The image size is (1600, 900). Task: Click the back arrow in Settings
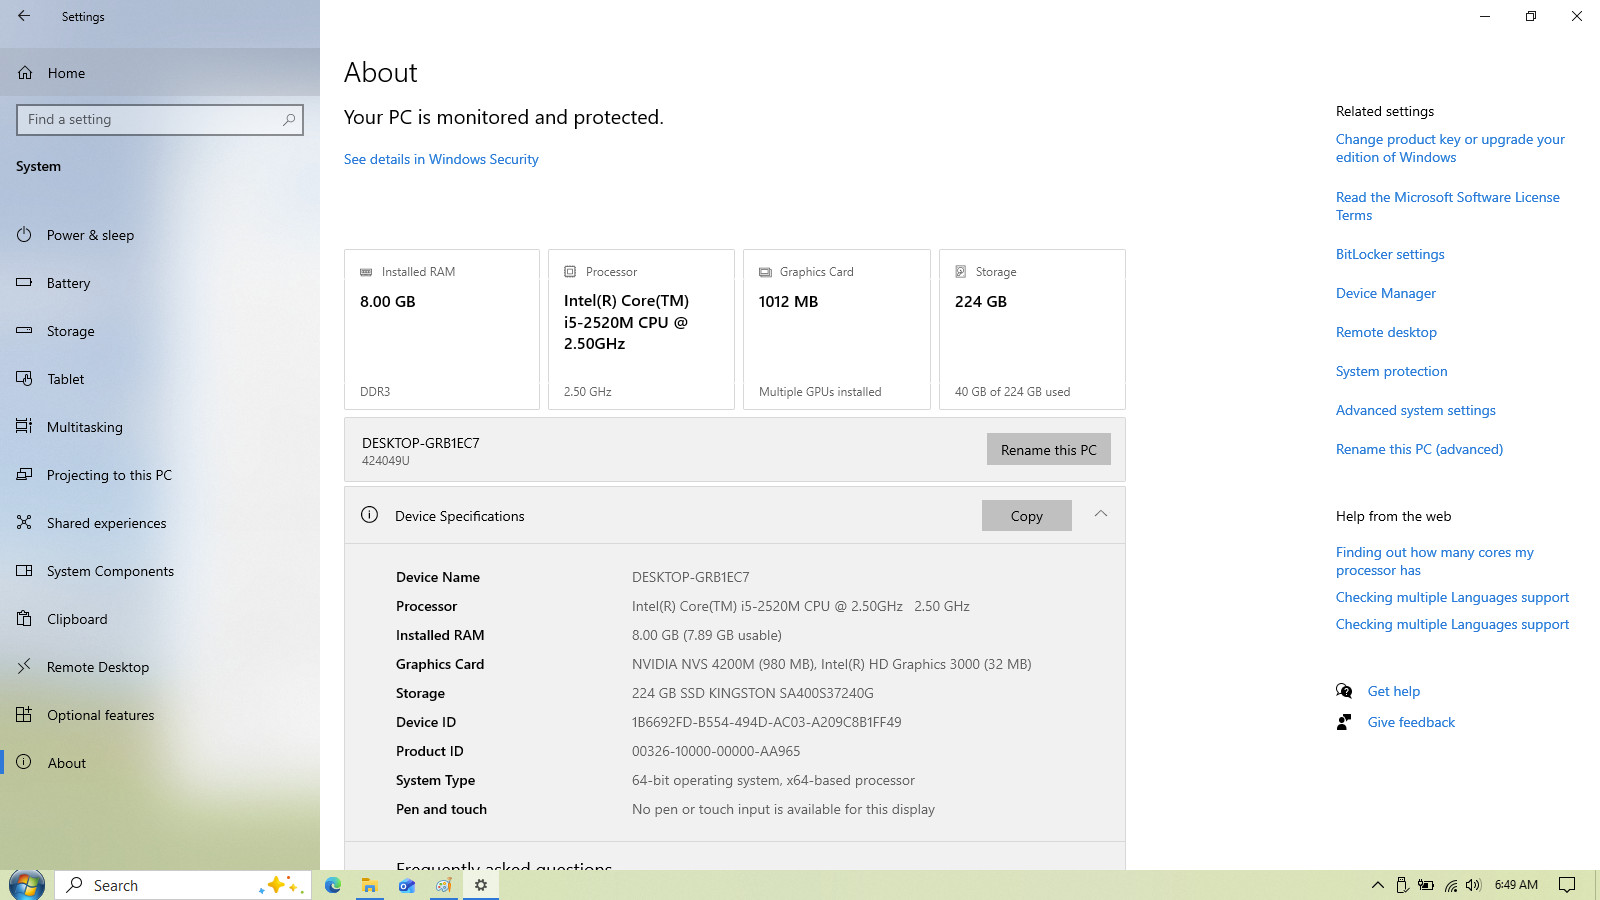24,16
